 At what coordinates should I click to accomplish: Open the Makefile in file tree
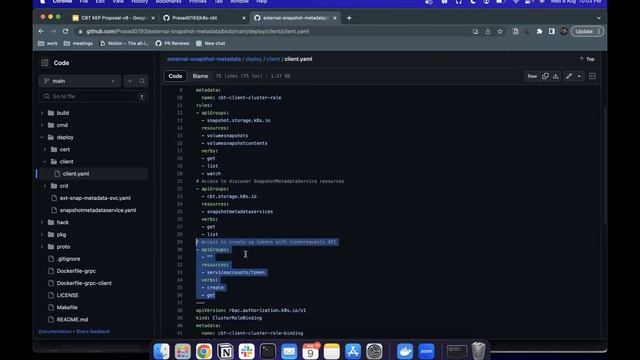67,307
